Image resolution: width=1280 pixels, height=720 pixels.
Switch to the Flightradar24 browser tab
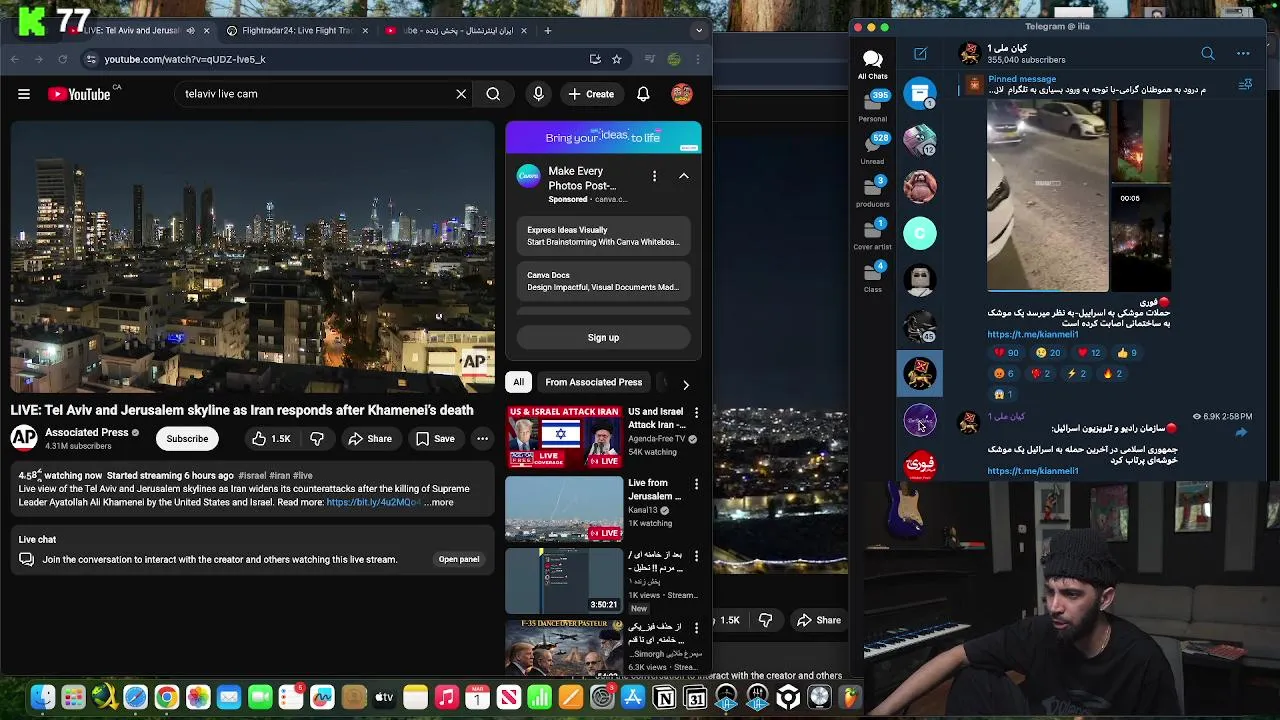pos(296,31)
